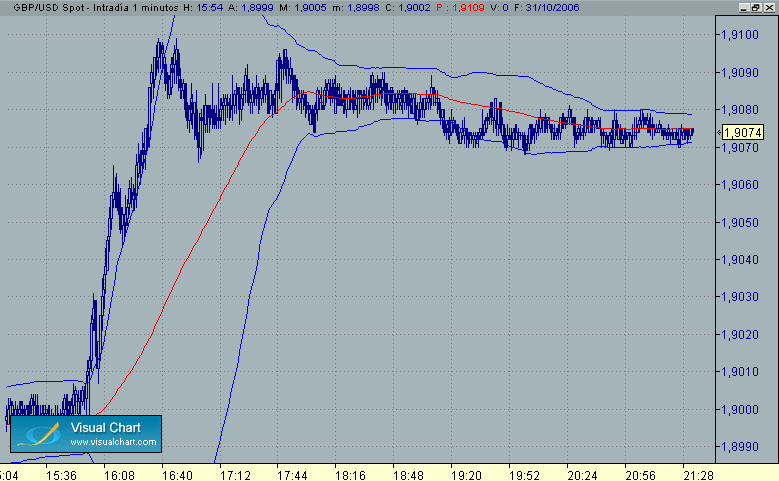Click the 20:24 time axis label

click(x=582, y=476)
